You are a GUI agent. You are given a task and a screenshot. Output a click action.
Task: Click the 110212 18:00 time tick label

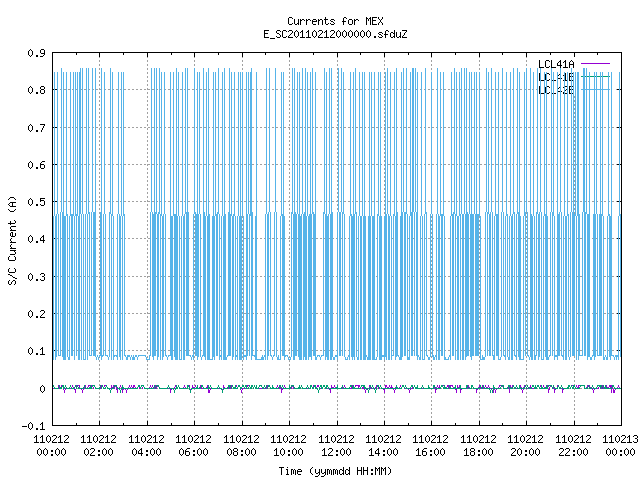tap(479, 446)
